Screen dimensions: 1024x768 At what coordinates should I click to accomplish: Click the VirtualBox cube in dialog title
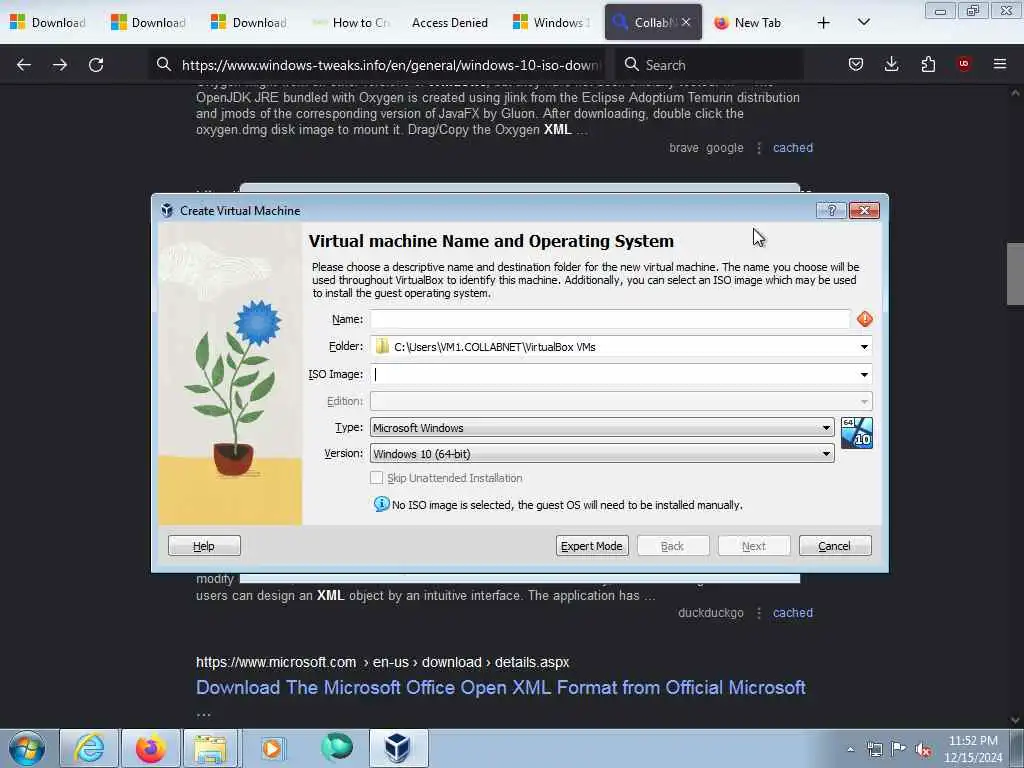tap(167, 210)
